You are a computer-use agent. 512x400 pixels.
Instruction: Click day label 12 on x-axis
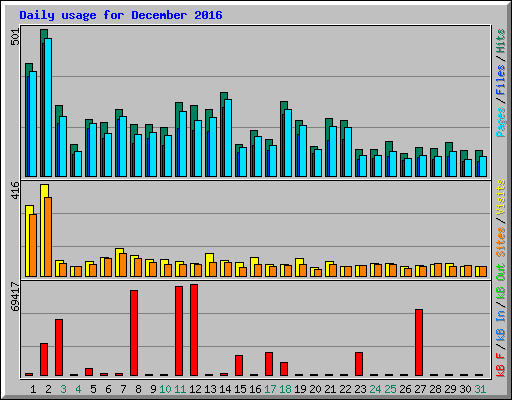point(195,389)
